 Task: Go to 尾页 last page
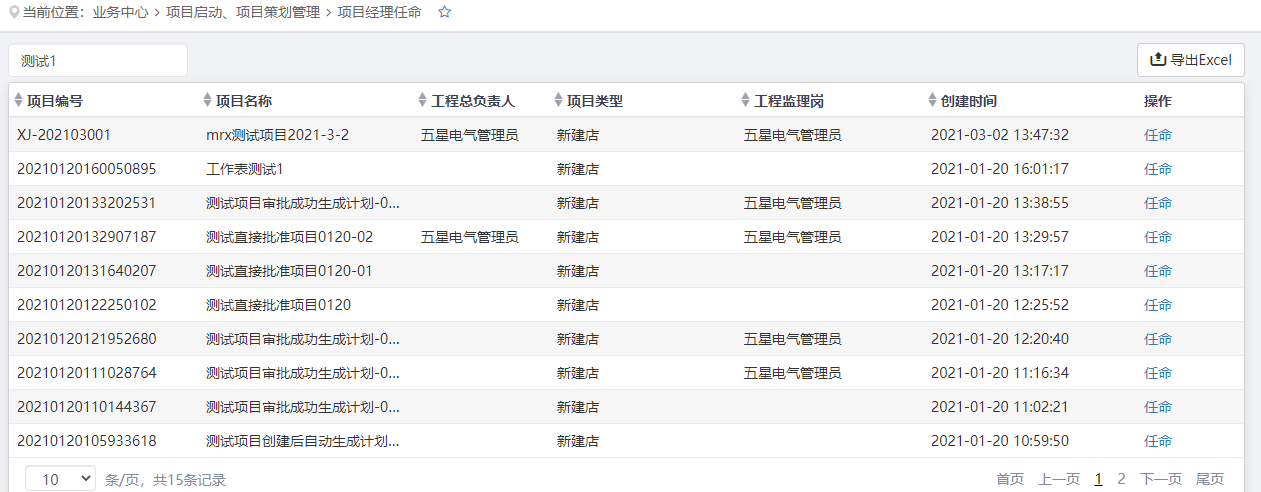[x=1210, y=479]
